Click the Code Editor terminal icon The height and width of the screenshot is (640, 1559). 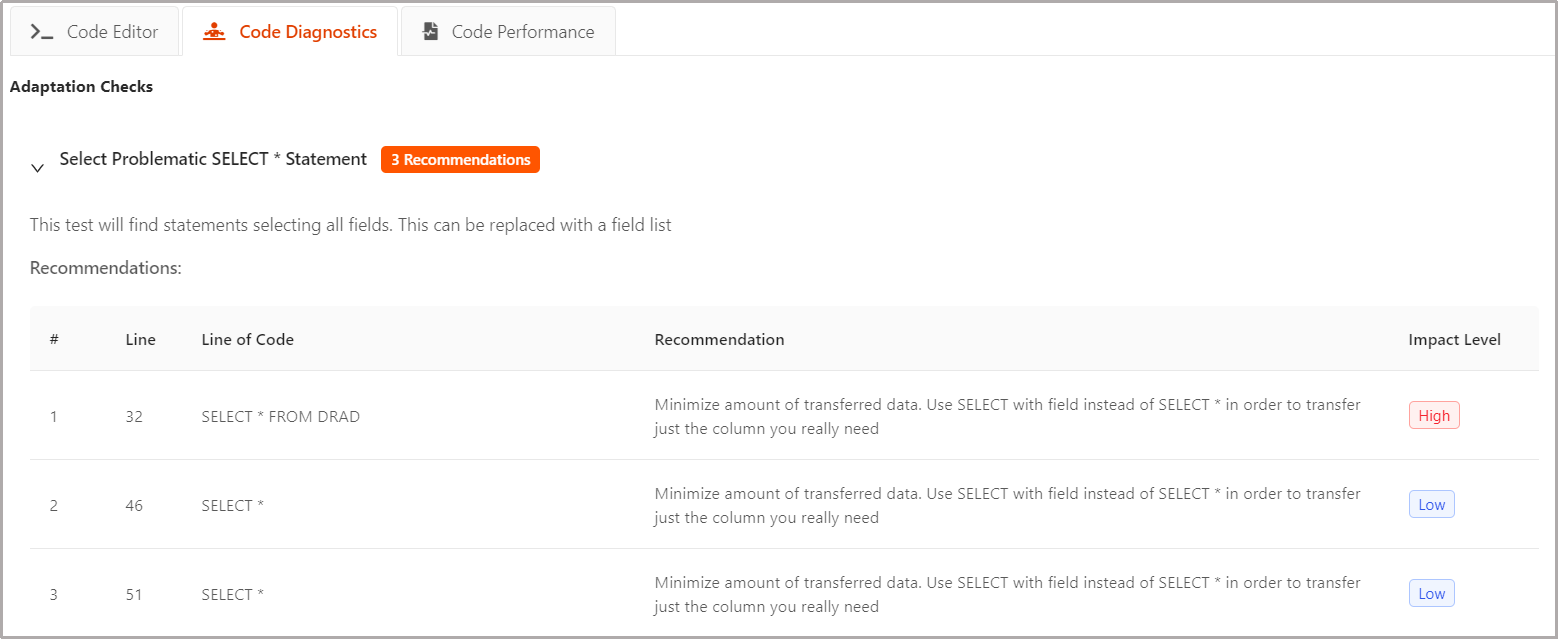[x=42, y=32]
